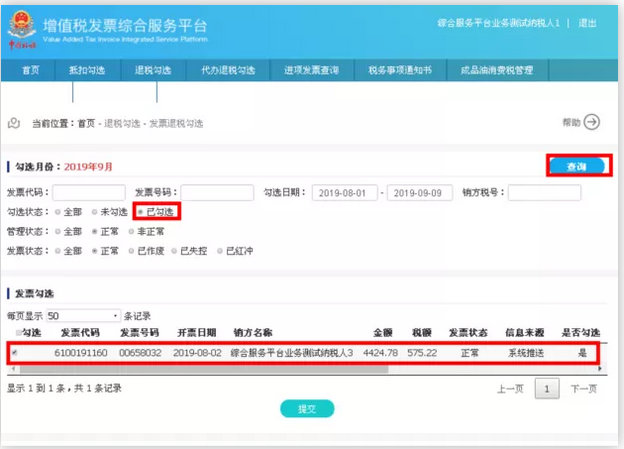The image size is (624, 449).
Task: Select 已勾选 radio for 勾选状态
Action: coord(140,212)
